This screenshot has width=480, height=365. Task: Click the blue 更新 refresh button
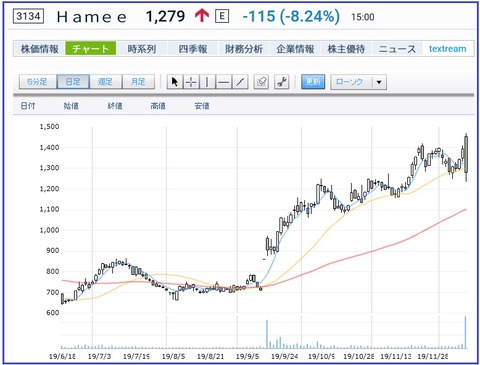(313, 82)
